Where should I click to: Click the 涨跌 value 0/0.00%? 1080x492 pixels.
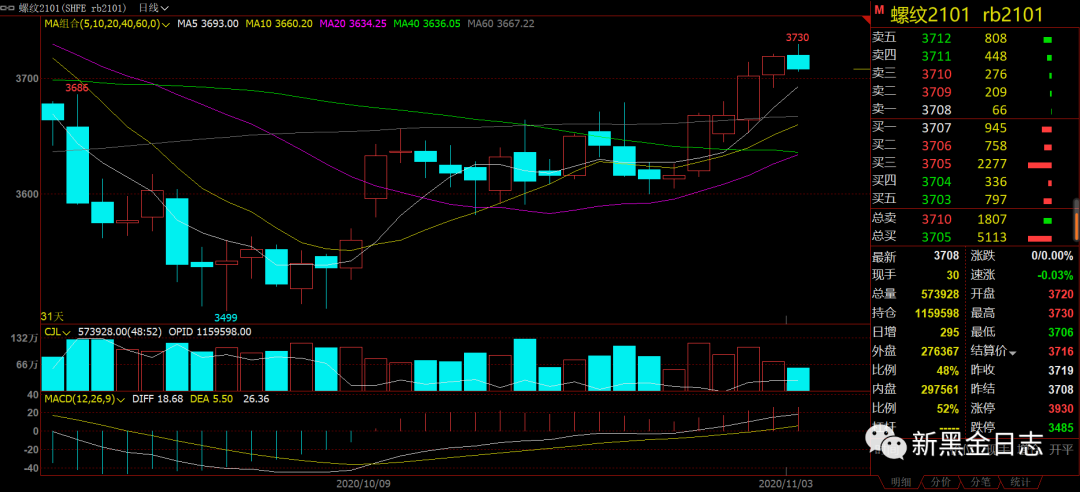1052,256
